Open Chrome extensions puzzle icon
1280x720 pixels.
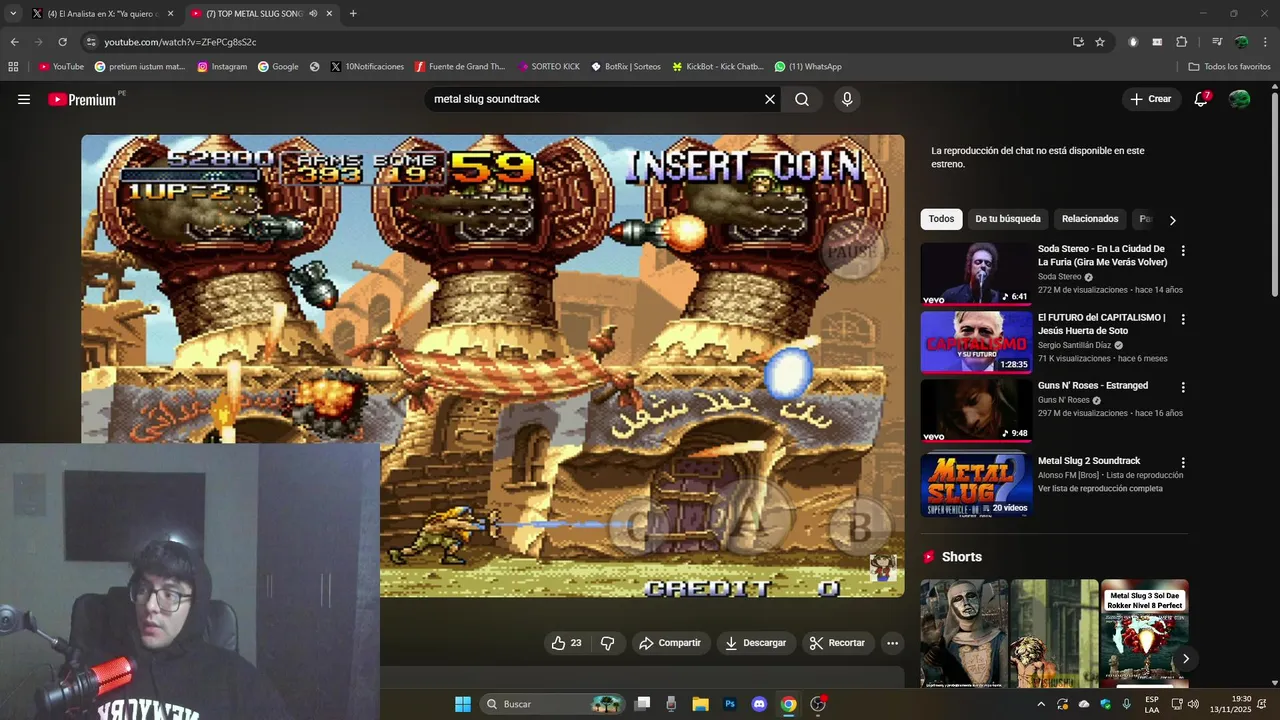click(x=1181, y=42)
